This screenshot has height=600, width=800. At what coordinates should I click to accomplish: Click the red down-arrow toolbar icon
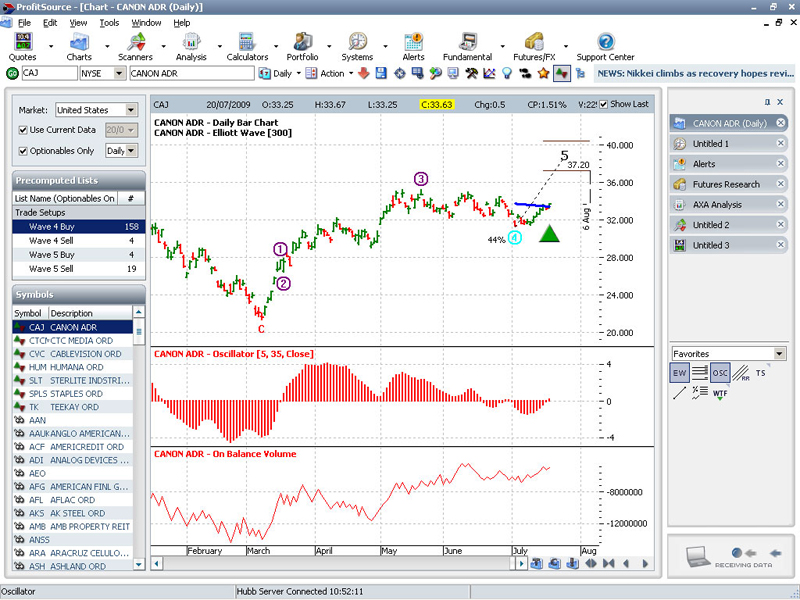click(363, 73)
